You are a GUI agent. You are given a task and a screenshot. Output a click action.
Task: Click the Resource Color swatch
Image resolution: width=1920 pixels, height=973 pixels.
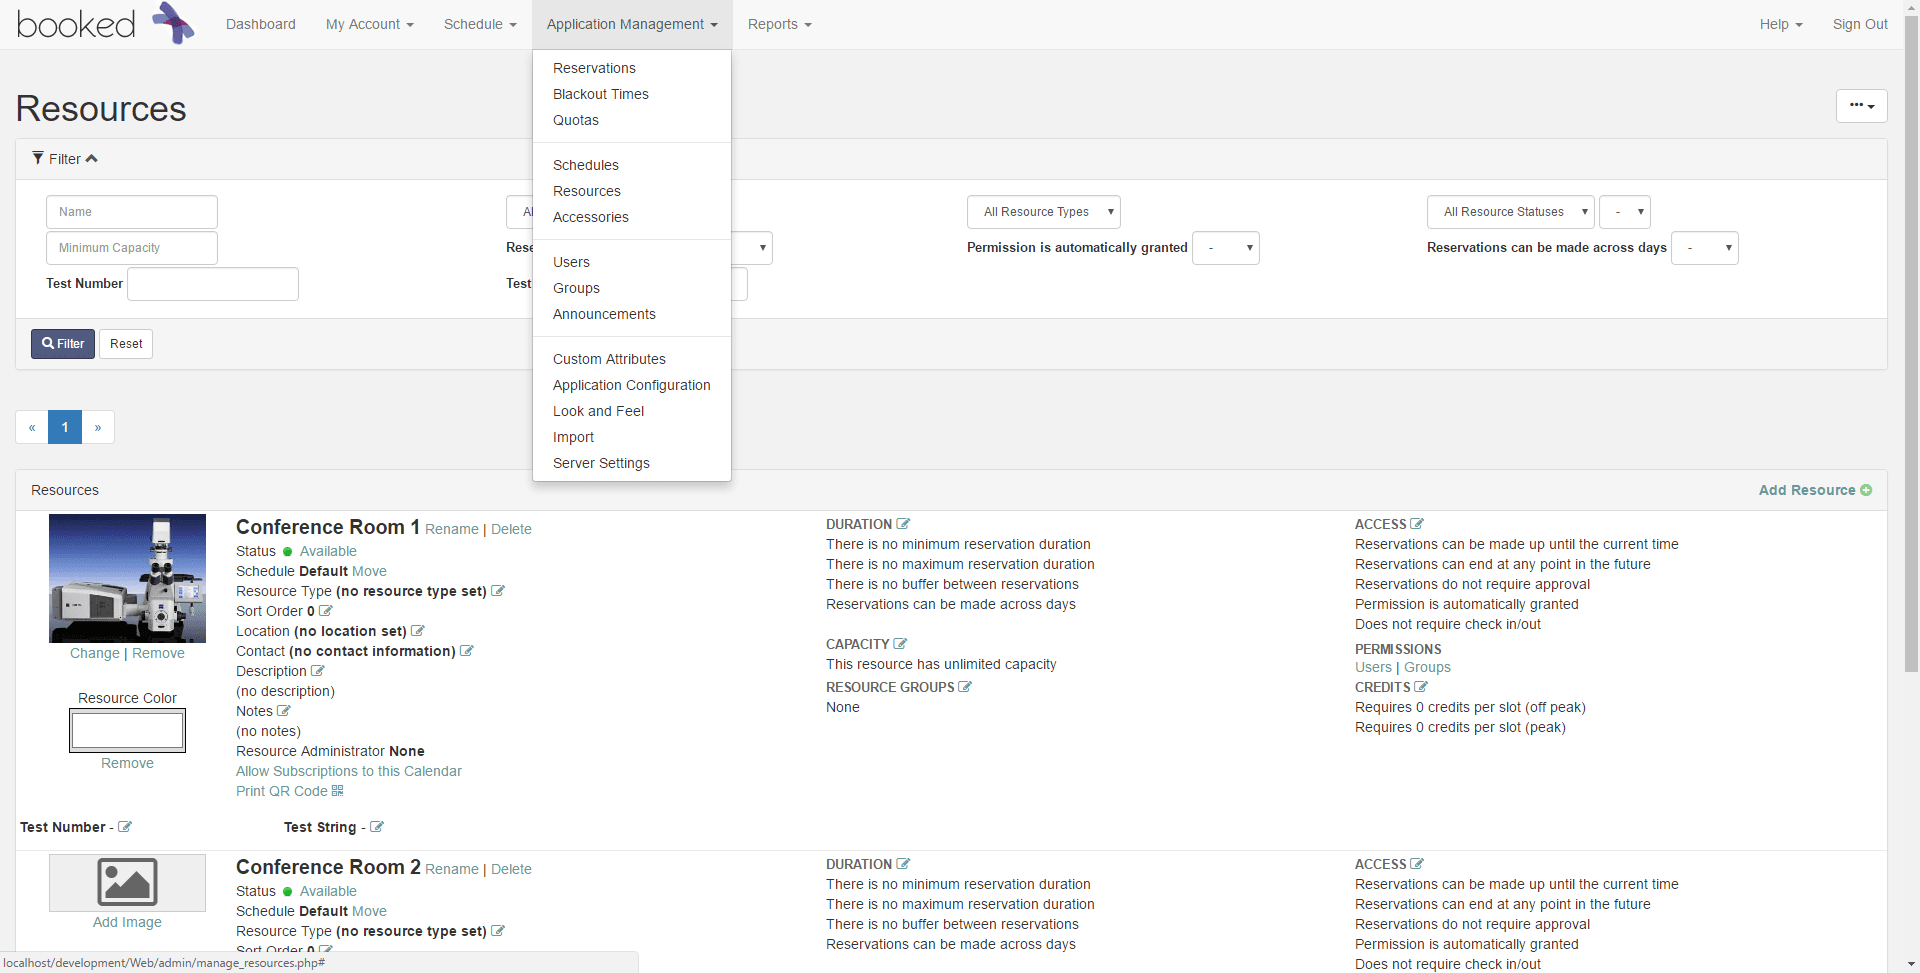(127, 730)
